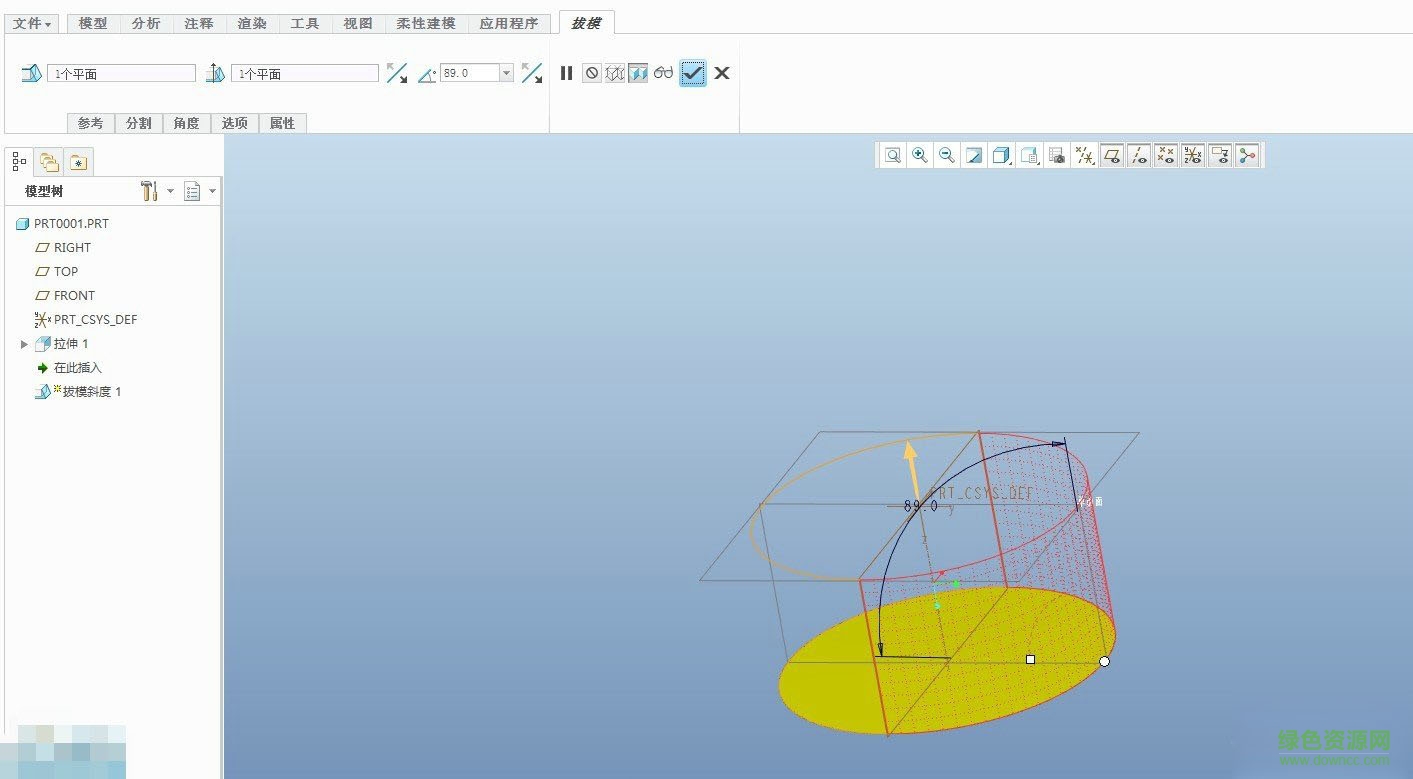Open the glasses verify-preview mode
The height and width of the screenshot is (779, 1413).
point(664,73)
